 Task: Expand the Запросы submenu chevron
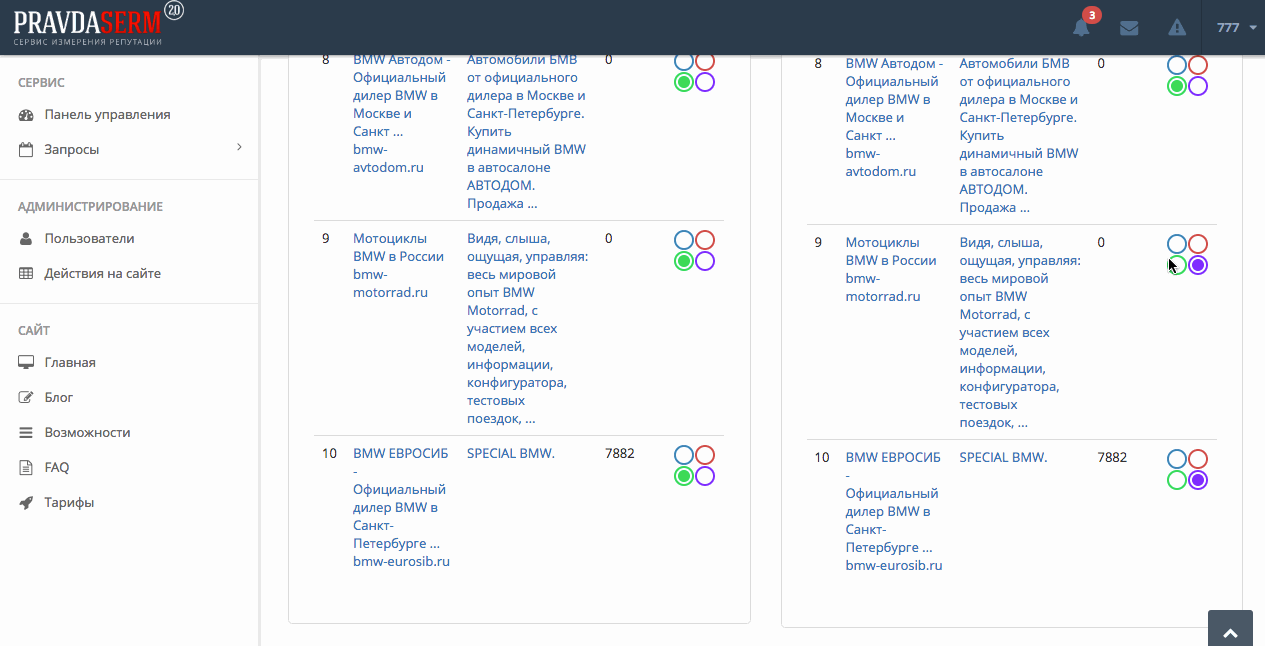tap(239, 148)
